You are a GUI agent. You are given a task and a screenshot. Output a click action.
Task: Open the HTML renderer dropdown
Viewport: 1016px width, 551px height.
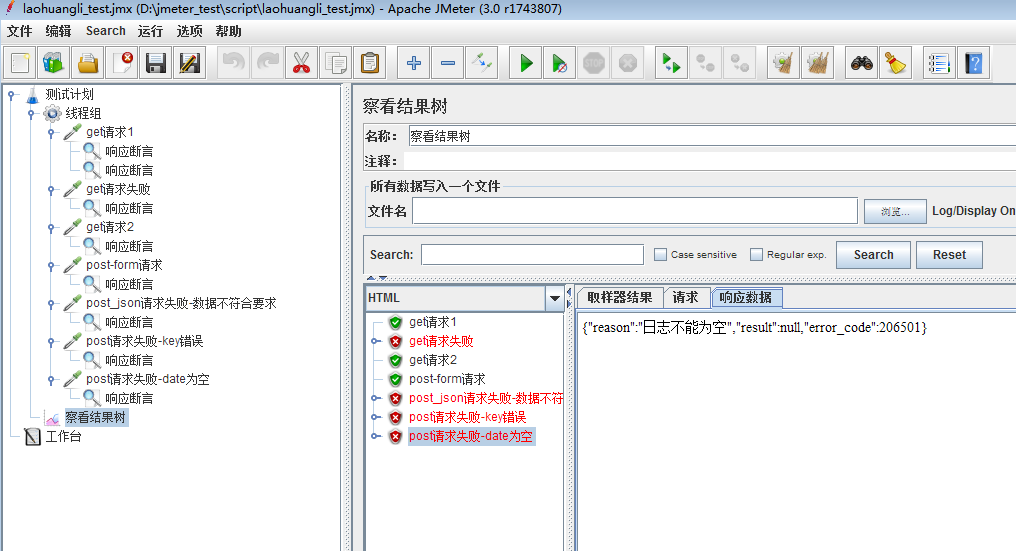[555, 298]
